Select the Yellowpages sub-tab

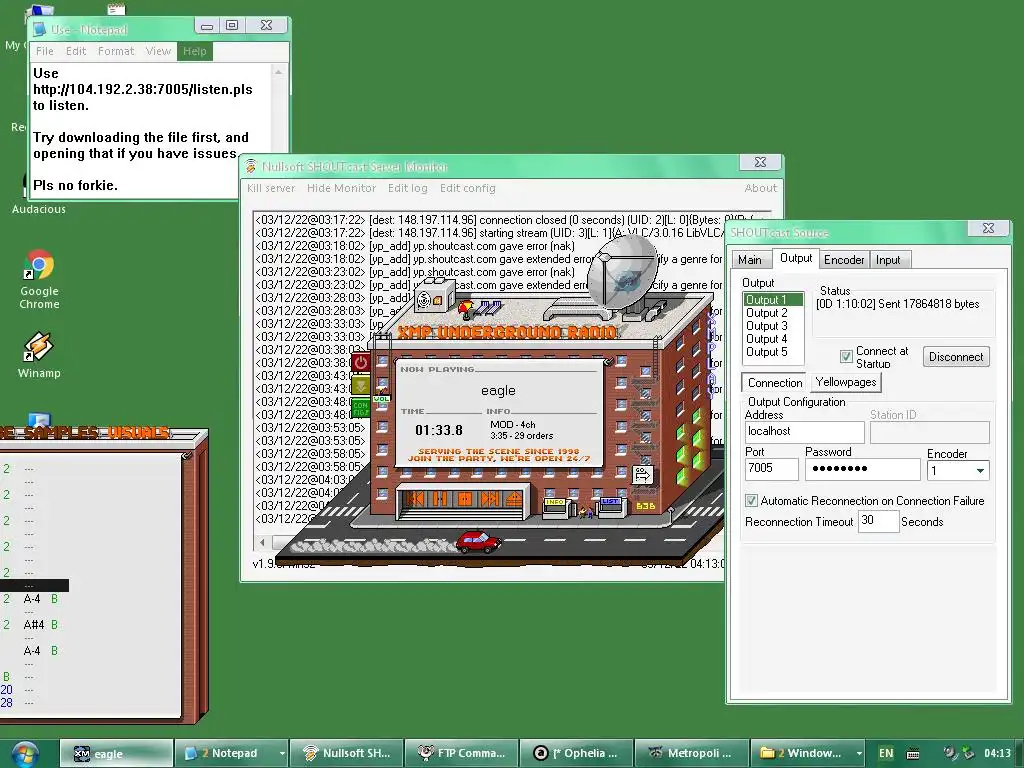pyautogui.click(x=846, y=382)
